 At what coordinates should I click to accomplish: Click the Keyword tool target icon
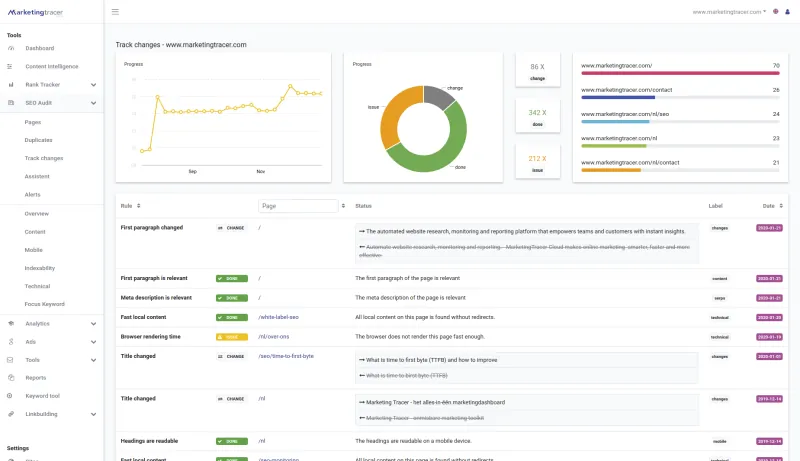click(10, 396)
